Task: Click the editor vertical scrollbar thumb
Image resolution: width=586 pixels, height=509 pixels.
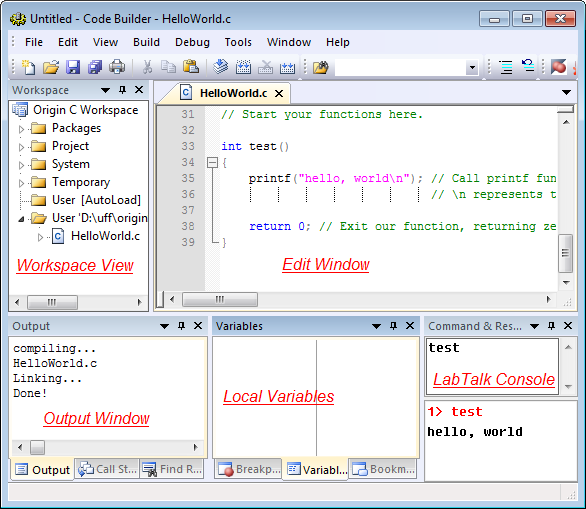Action: [565, 253]
